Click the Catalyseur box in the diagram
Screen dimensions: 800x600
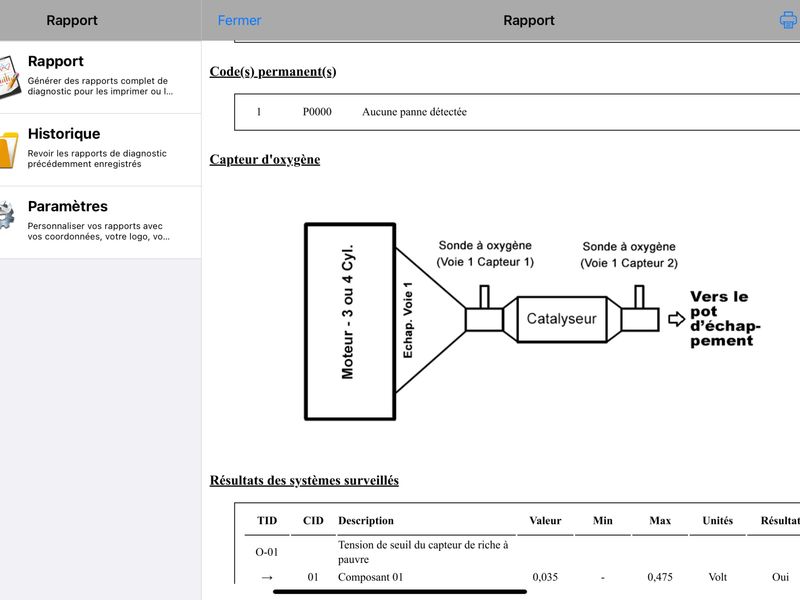tap(562, 319)
